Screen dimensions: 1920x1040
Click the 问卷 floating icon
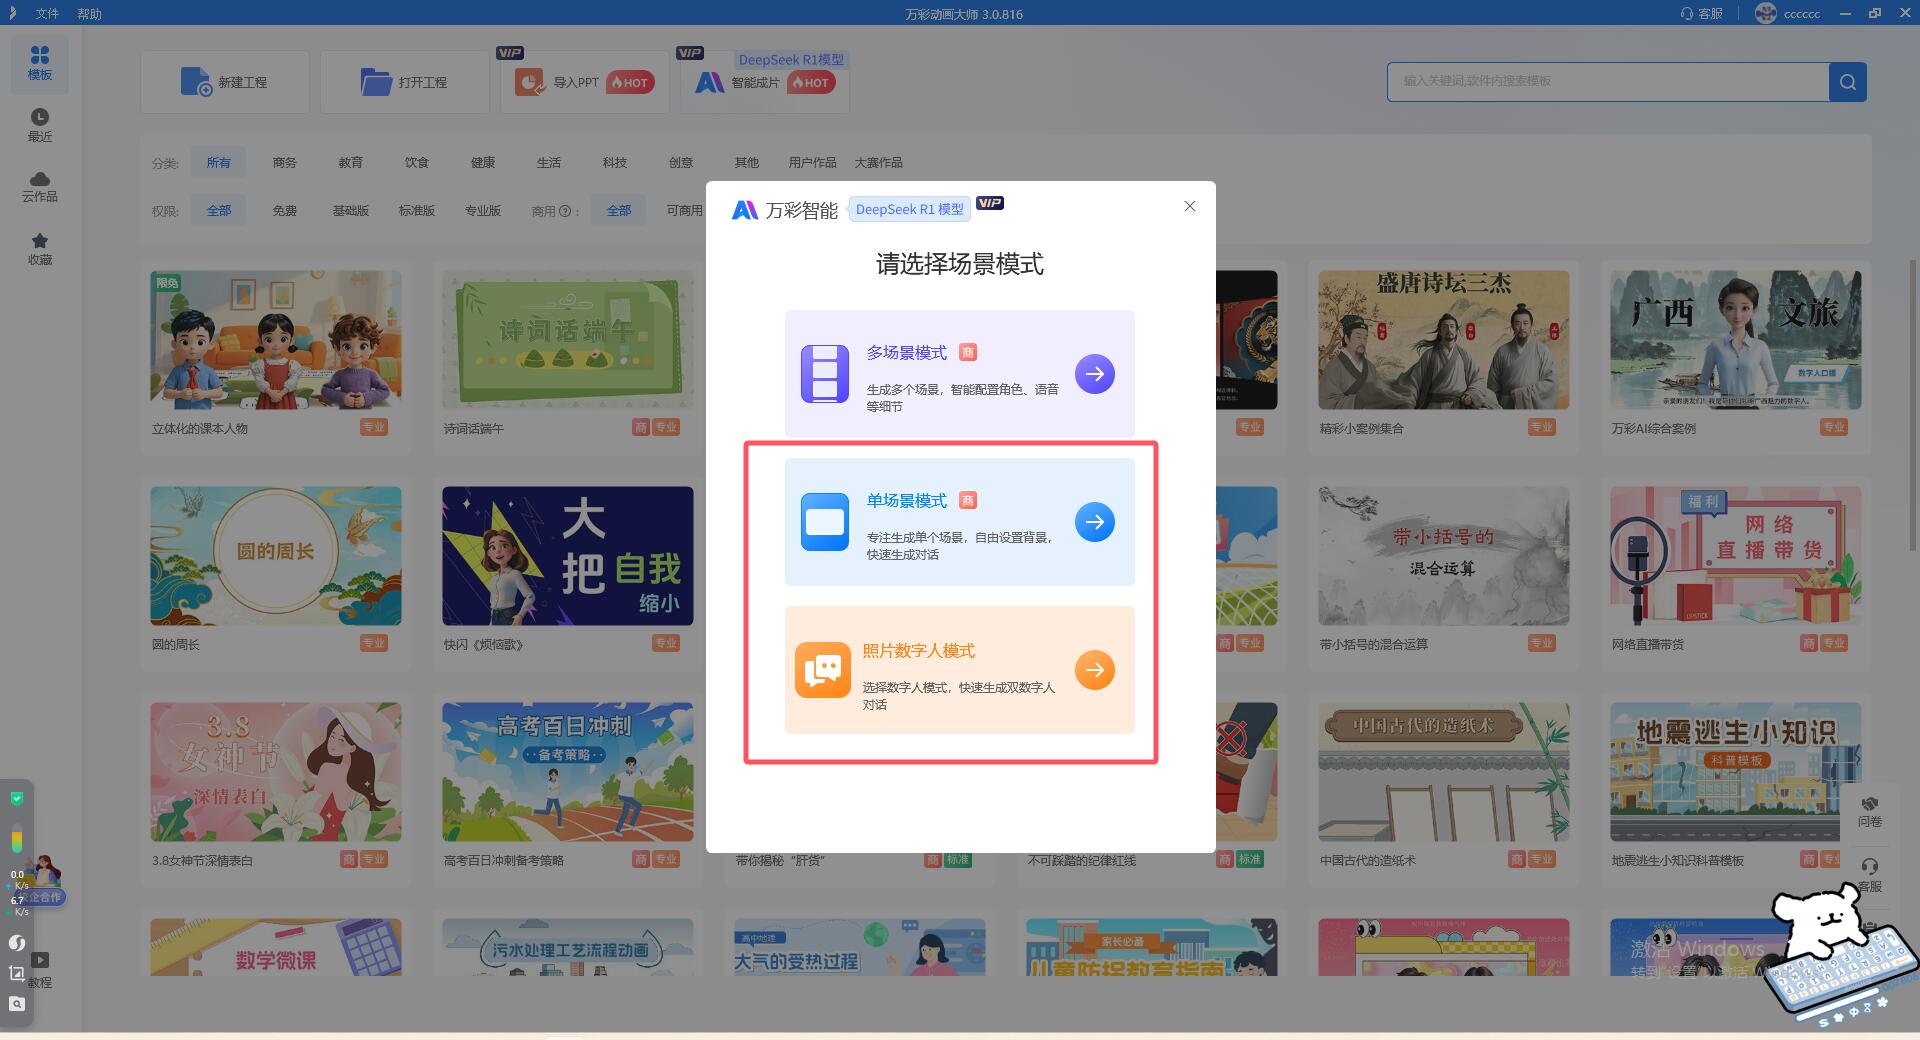(x=1869, y=811)
